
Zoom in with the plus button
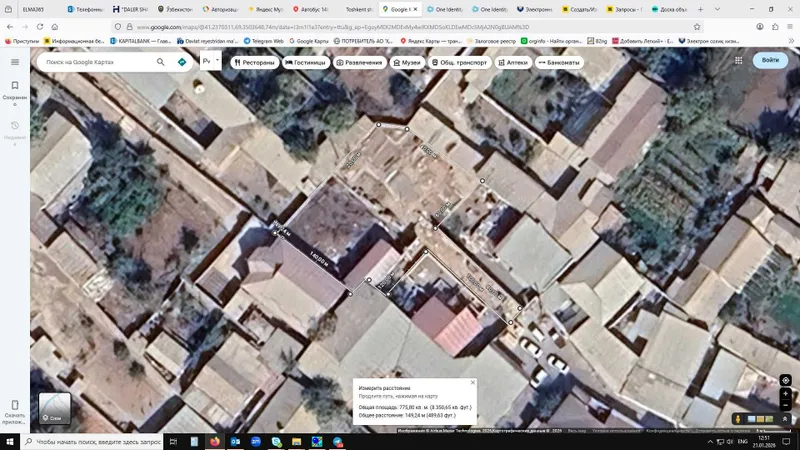click(785, 393)
